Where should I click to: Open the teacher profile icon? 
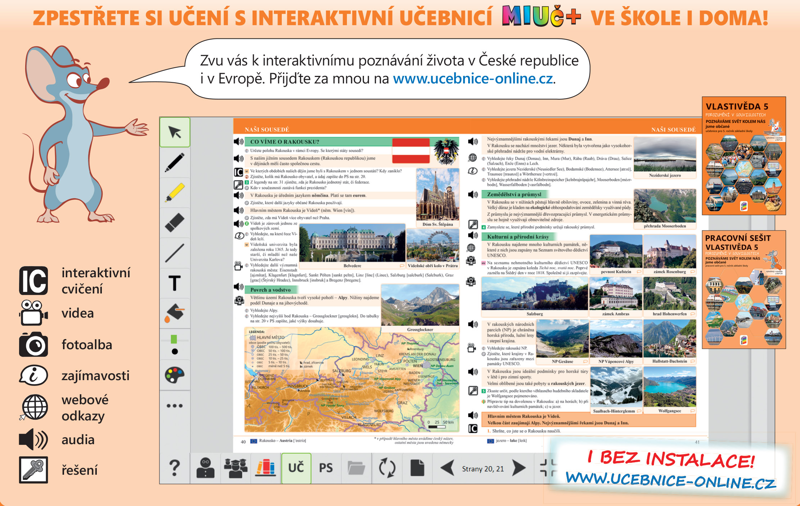(x=205, y=468)
